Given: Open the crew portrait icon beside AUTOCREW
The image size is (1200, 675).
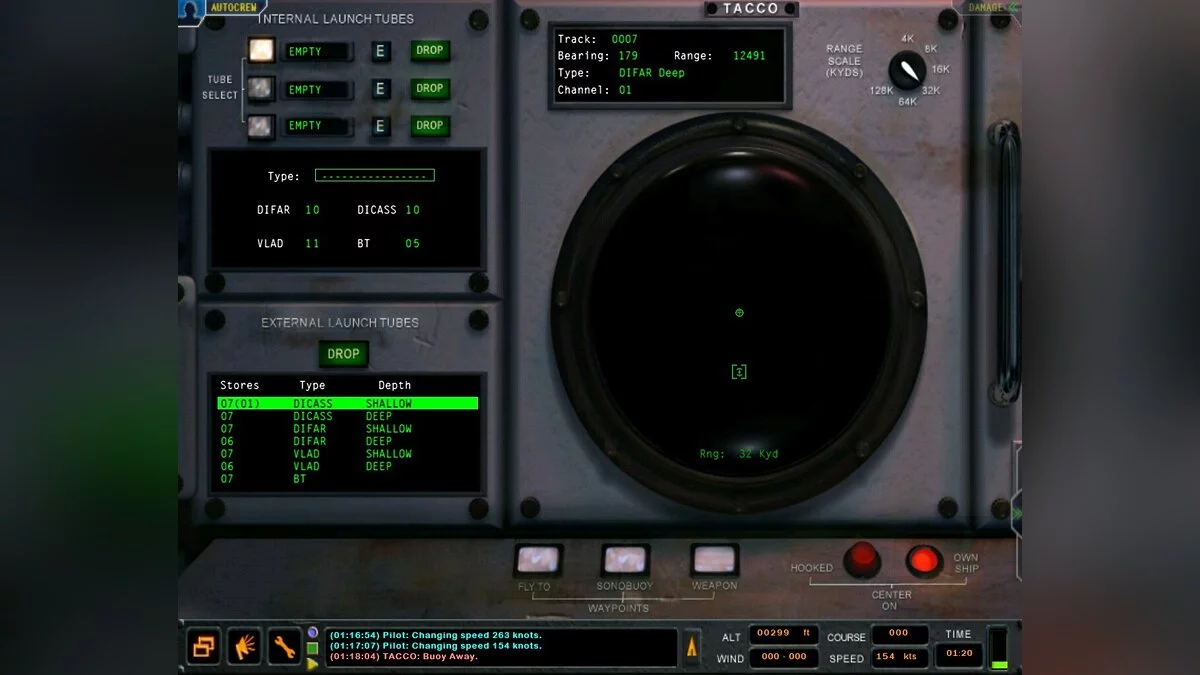Looking at the screenshot, I should tap(189, 11).
